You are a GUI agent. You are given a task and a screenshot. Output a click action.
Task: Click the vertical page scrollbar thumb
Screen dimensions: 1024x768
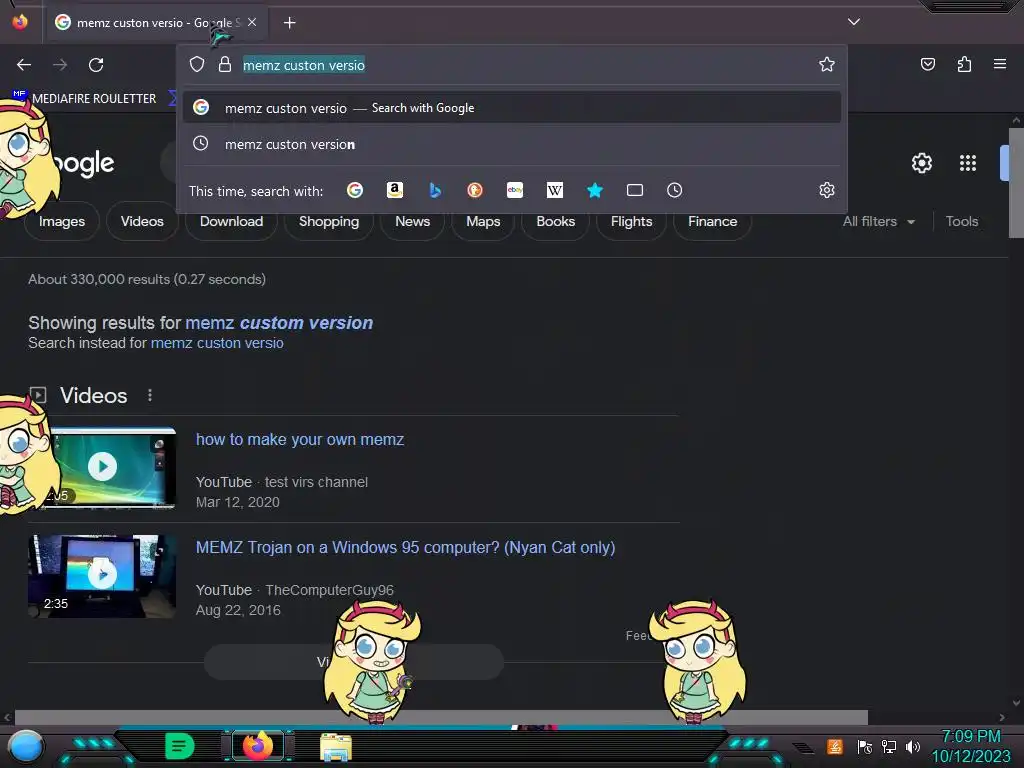click(1016, 183)
